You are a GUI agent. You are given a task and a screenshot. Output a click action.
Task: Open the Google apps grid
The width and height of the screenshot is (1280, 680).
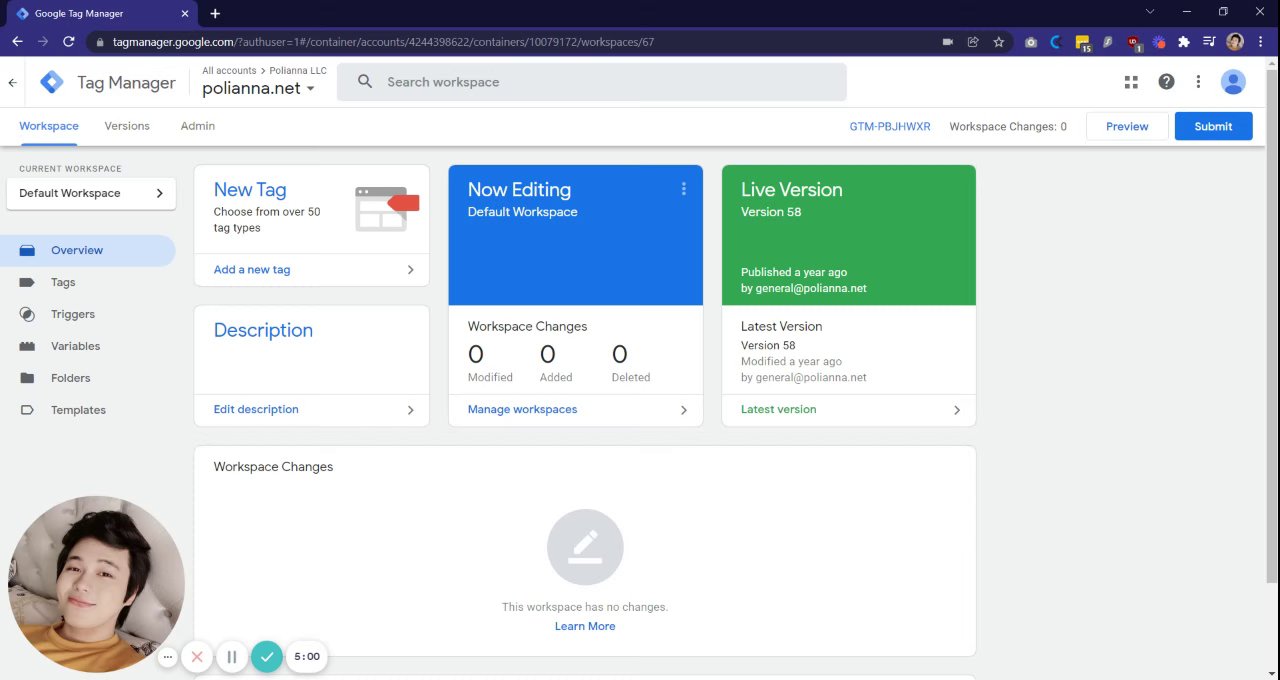click(1131, 82)
